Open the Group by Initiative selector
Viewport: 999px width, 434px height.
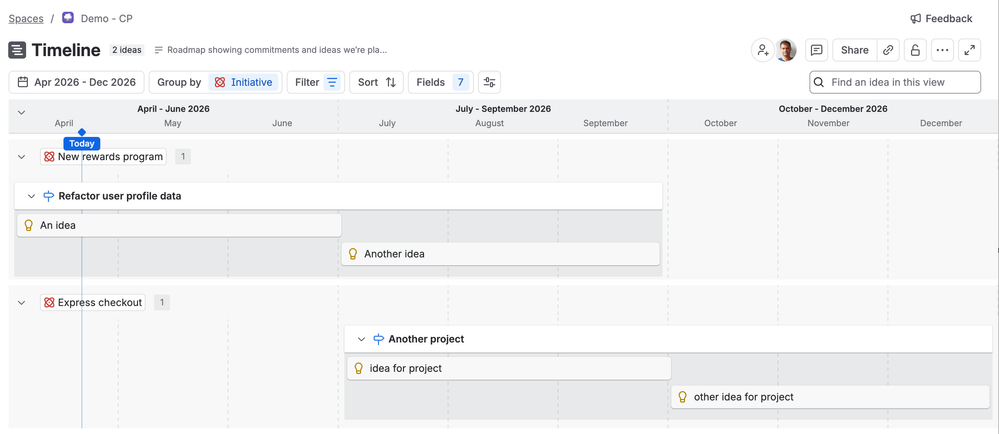(x=216, y=82)
